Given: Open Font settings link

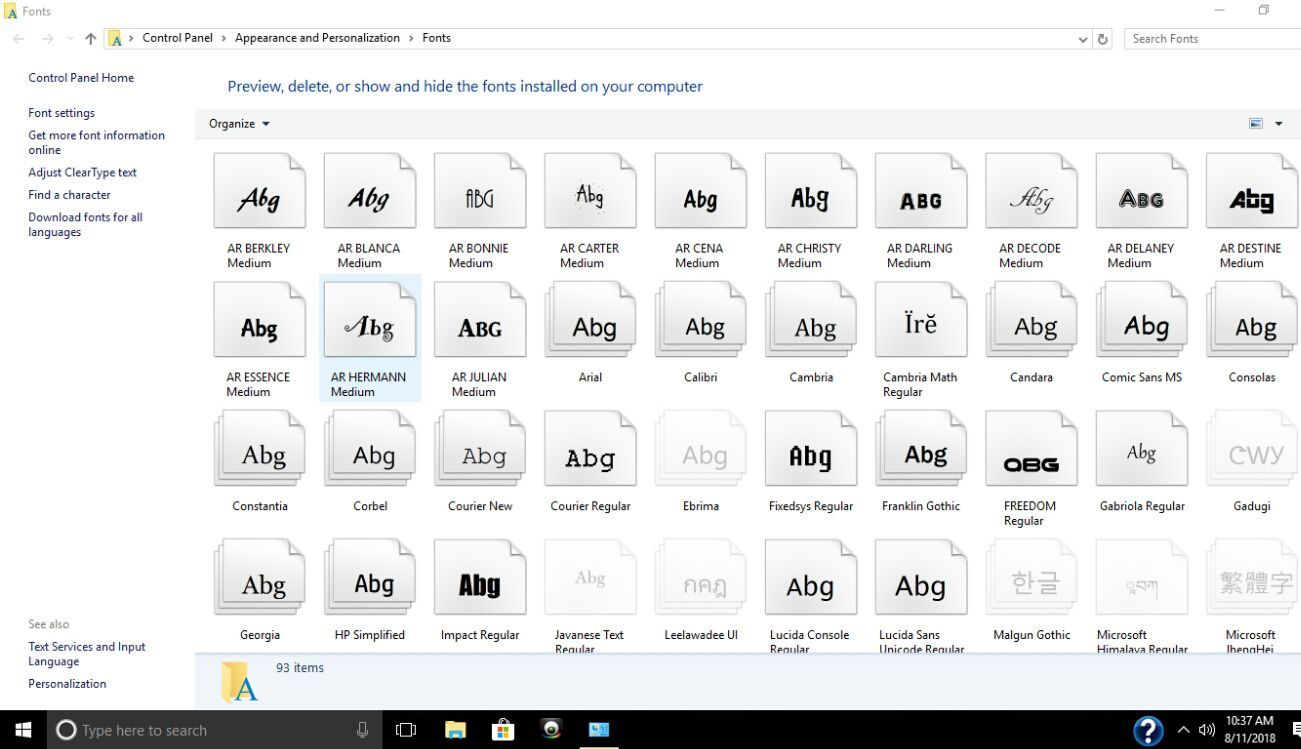Looking at the screenshot, I should coord(62,113).
